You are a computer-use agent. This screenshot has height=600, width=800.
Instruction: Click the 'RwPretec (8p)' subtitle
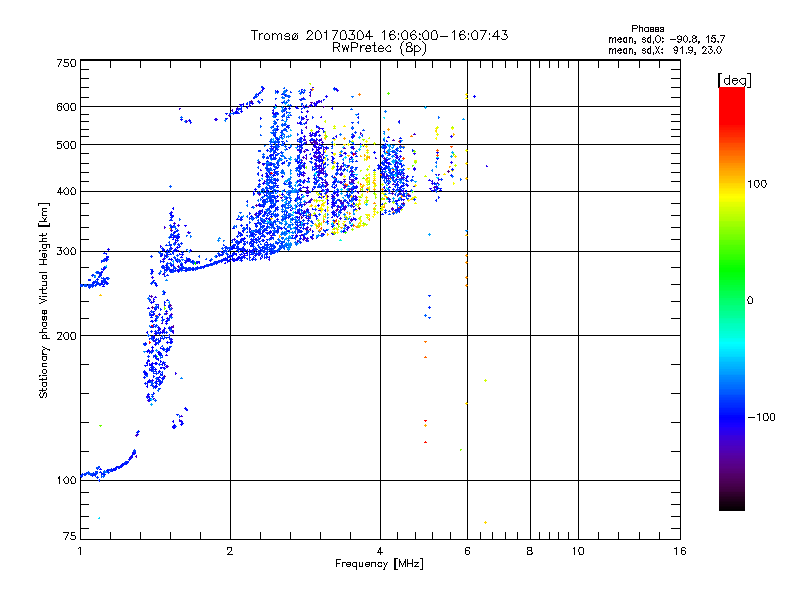[x=379, y=48]
